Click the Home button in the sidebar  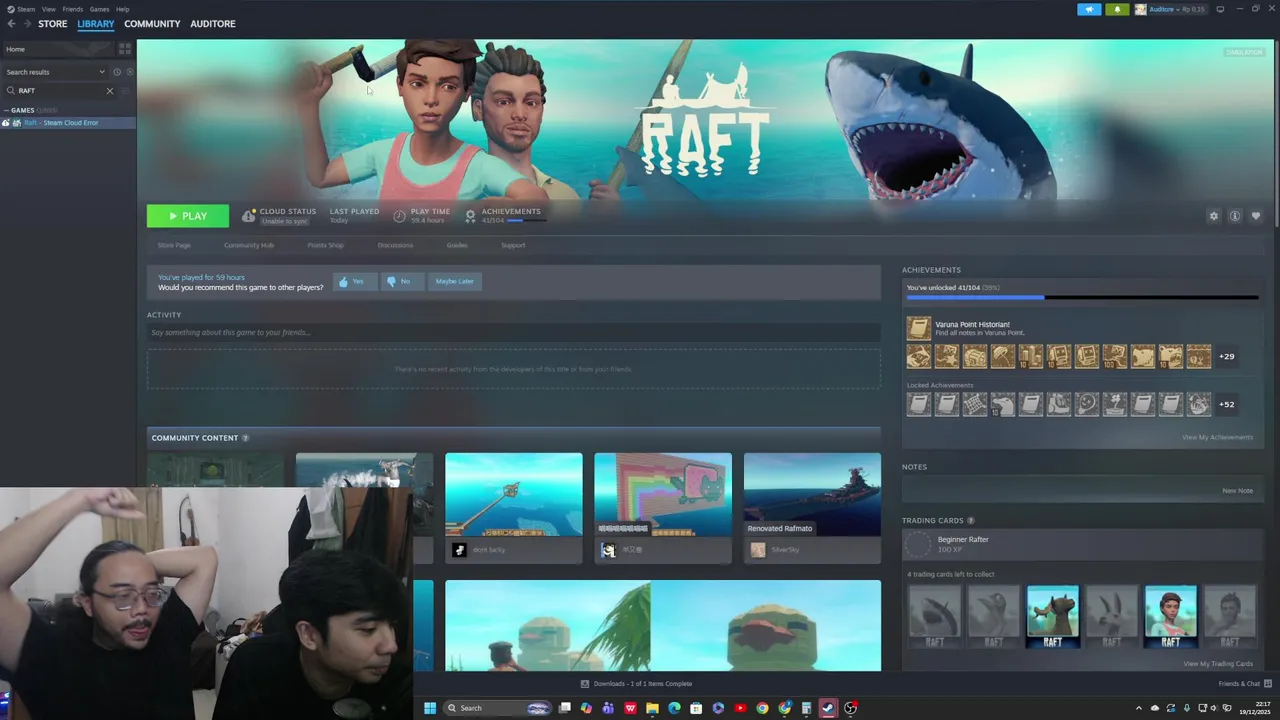pyautogui.click(x=58, y=49)
